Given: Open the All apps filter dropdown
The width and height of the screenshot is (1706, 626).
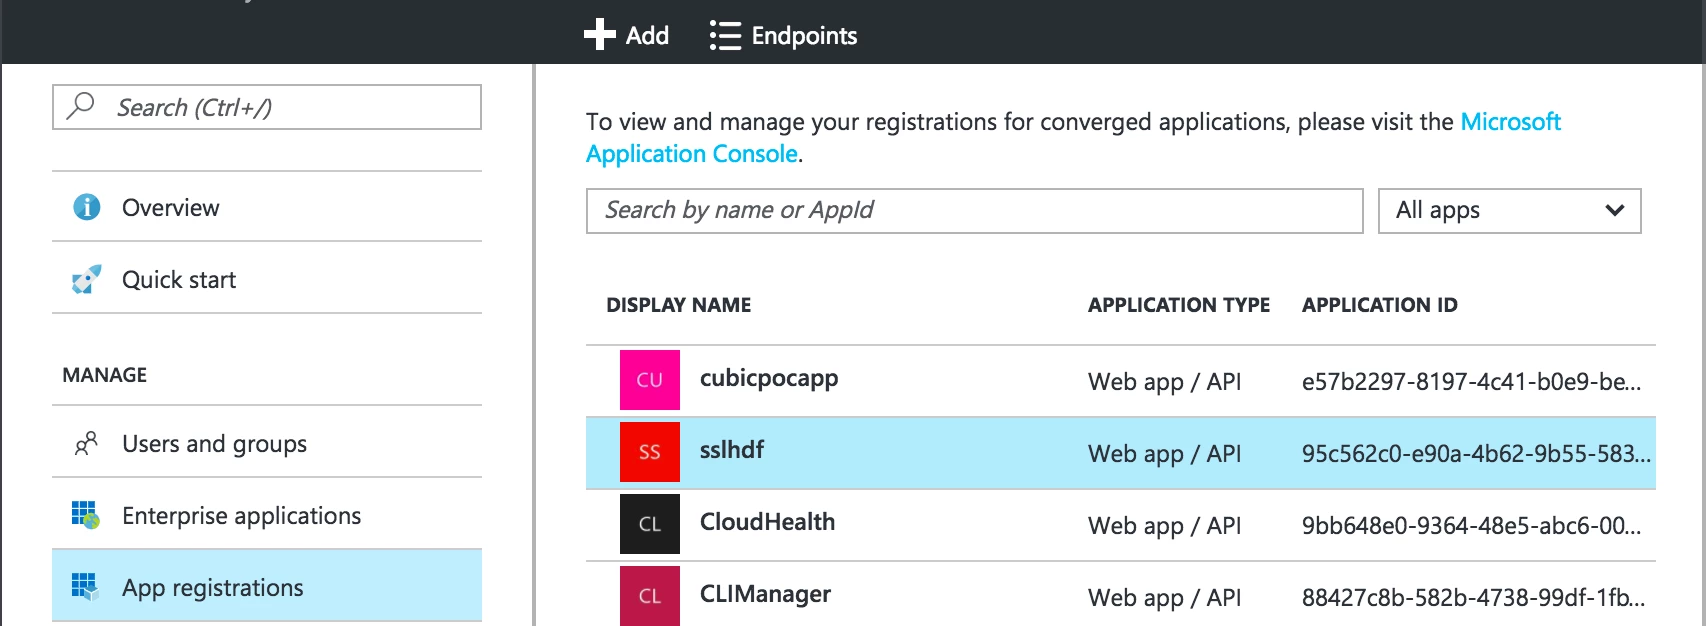Looking at the screenshot, I should pyautogui.click(x=1510, y=211).
